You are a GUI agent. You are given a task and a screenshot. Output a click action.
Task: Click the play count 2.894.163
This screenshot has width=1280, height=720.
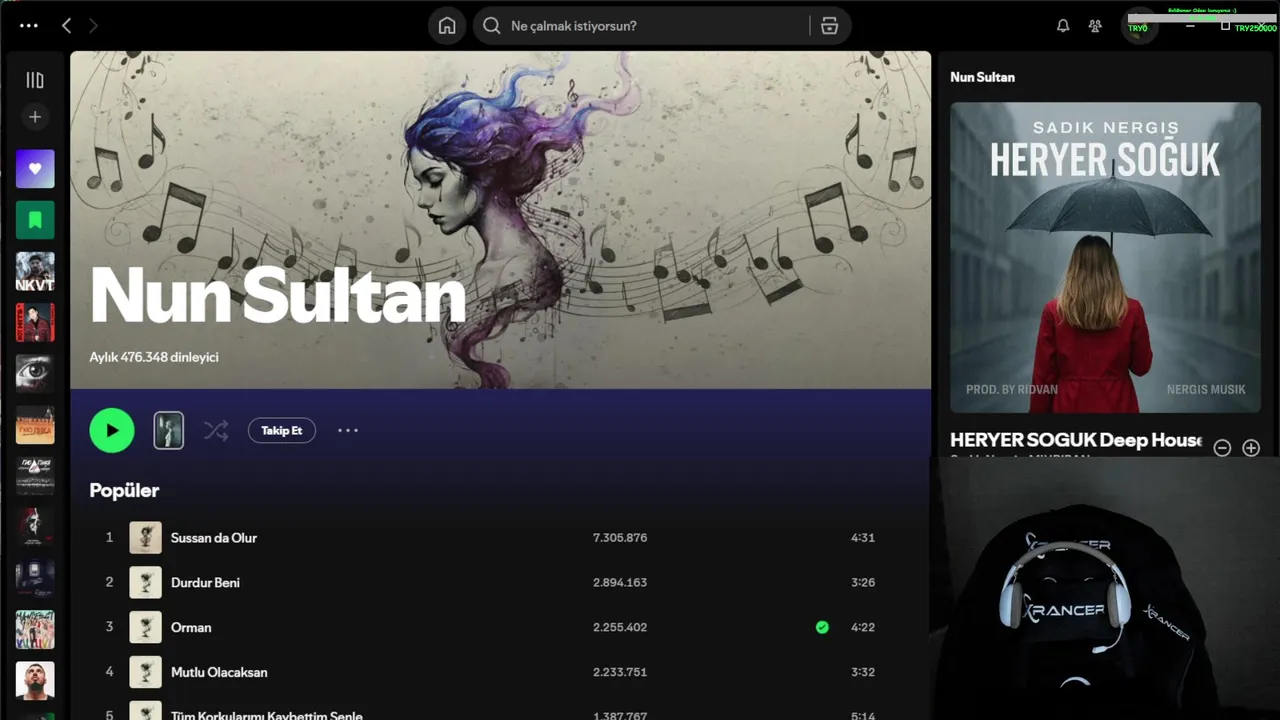(620, 583)
